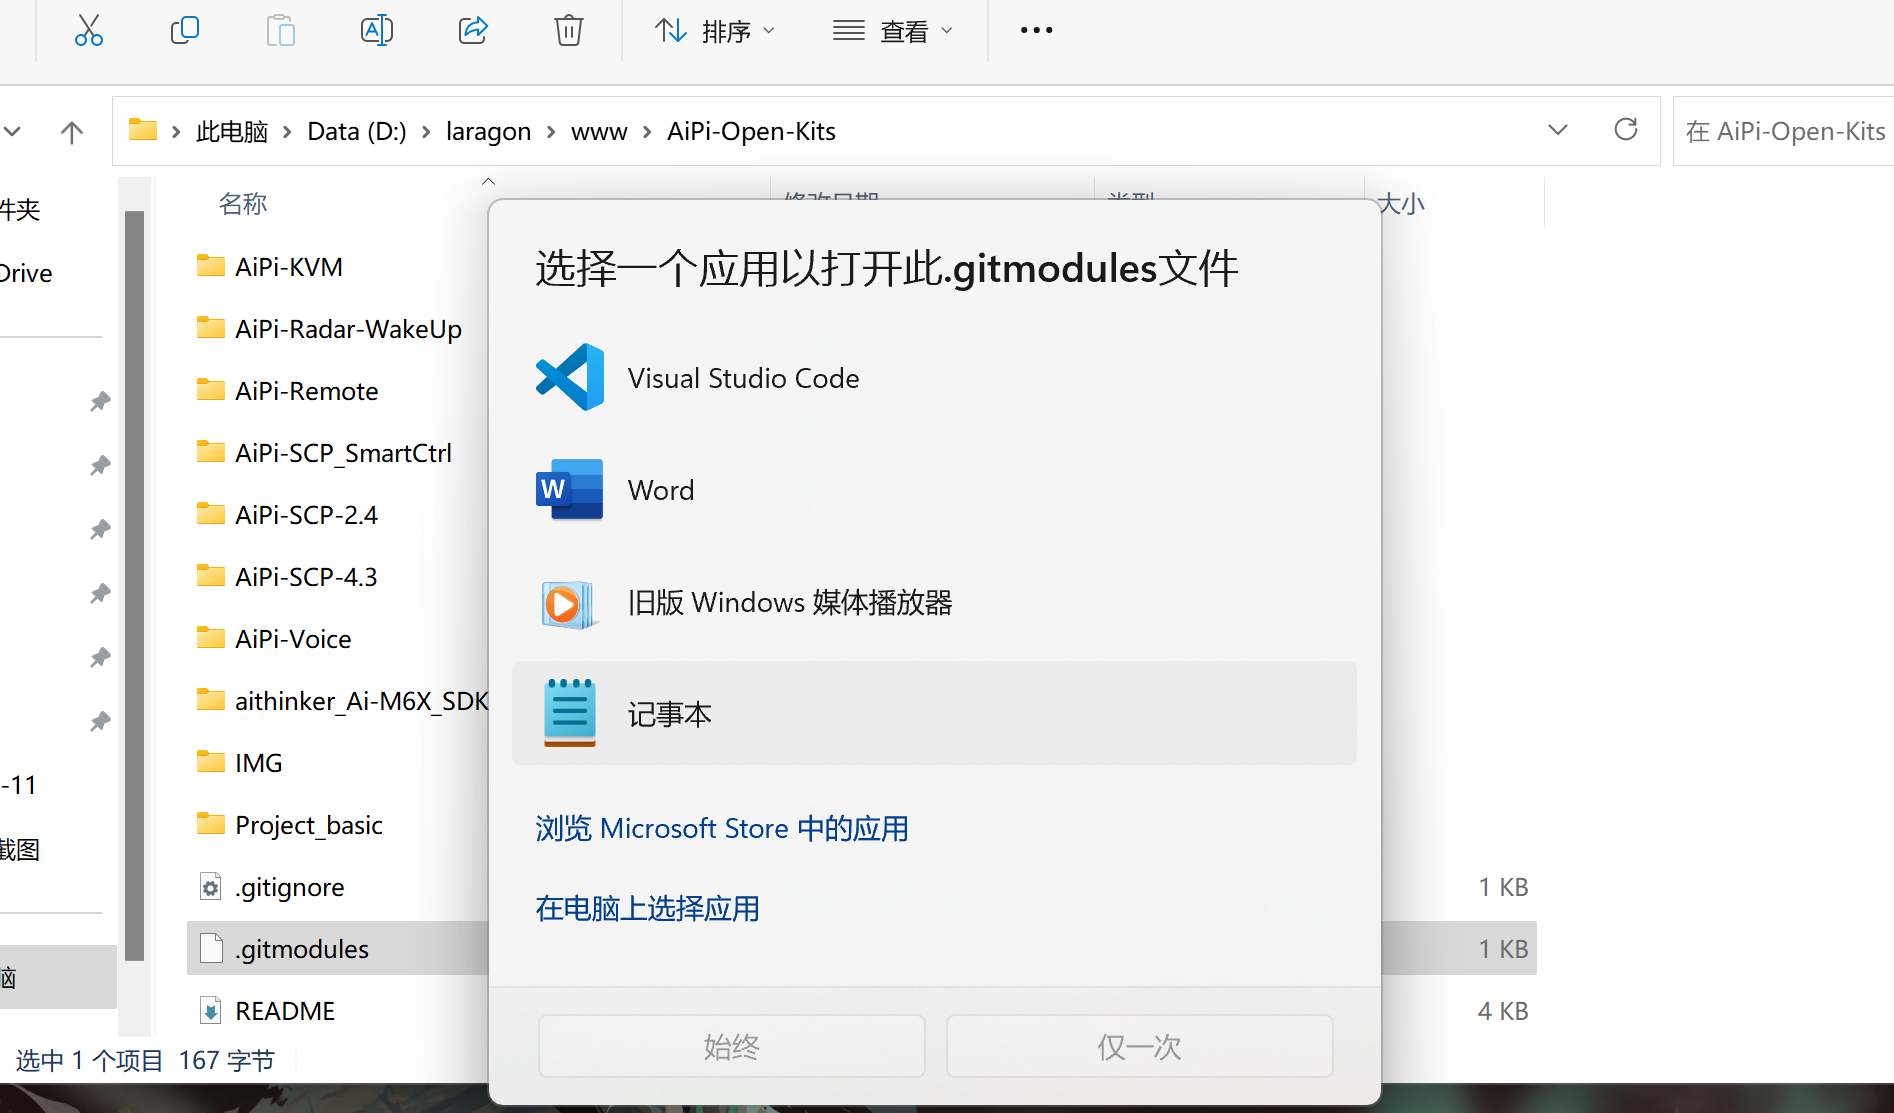Go up one folder with the up arrow
The image size is (1894, 1113).
click(x=72, y=131)
